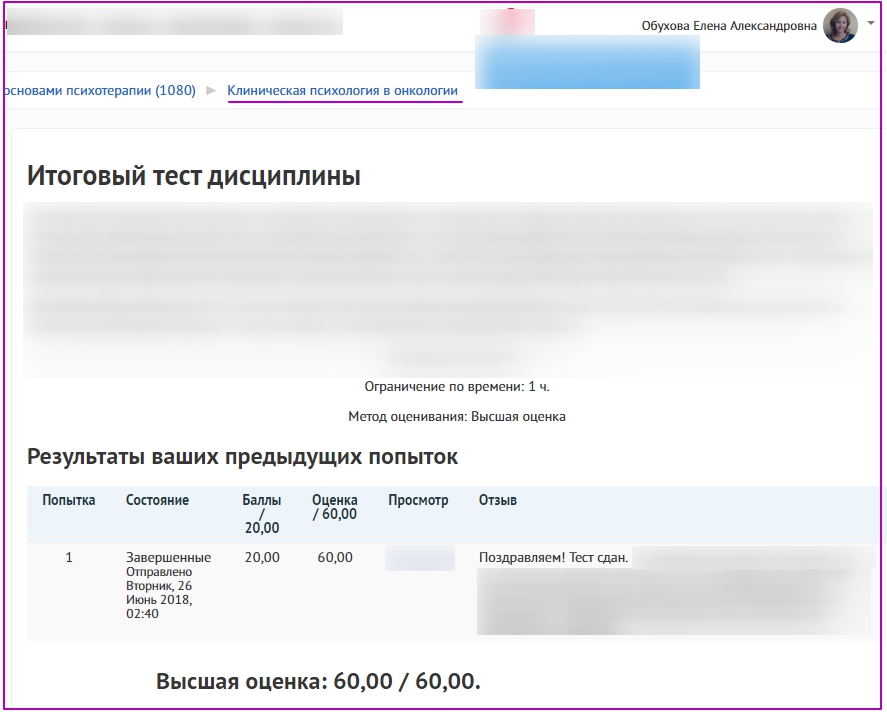Screen dimensions: 887x712
Task: Click the Попытка column header
Action: click(x=69, y=500)
